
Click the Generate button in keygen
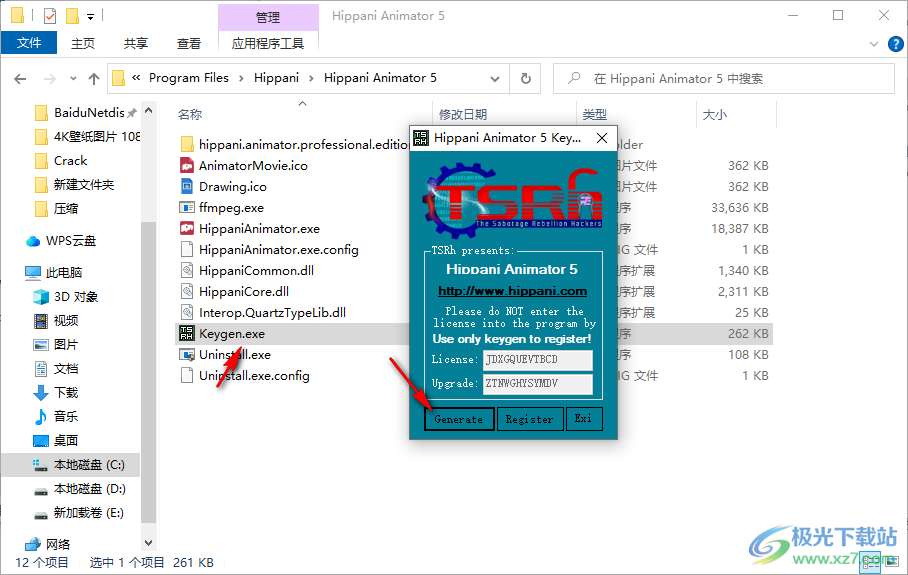[x=459, y=419]
